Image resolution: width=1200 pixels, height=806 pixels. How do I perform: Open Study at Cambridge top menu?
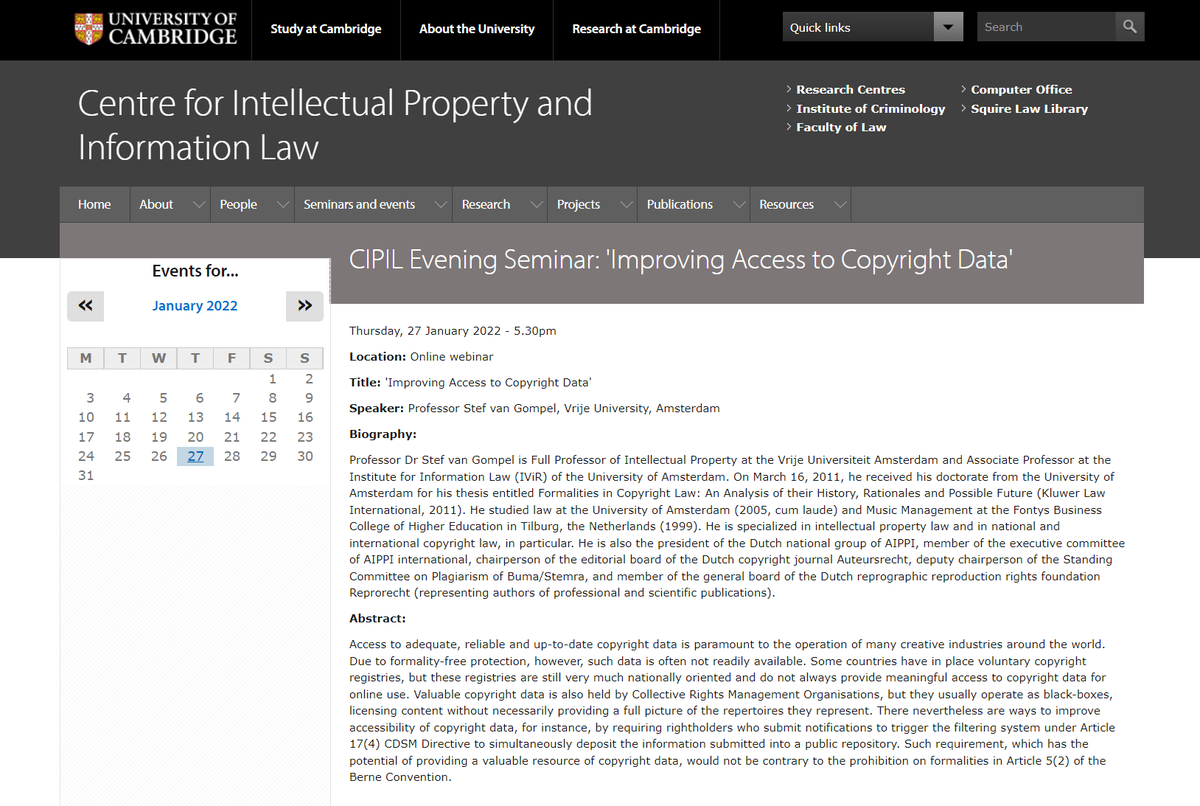[x=326, y=29]
